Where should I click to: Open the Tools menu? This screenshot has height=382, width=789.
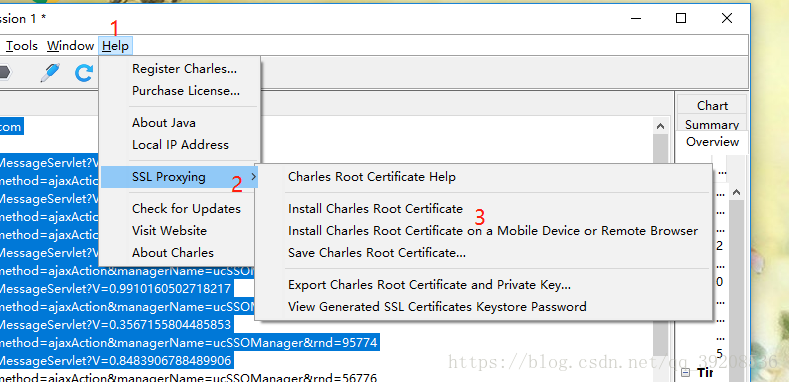pyautogui.click(x=22, y=46)
